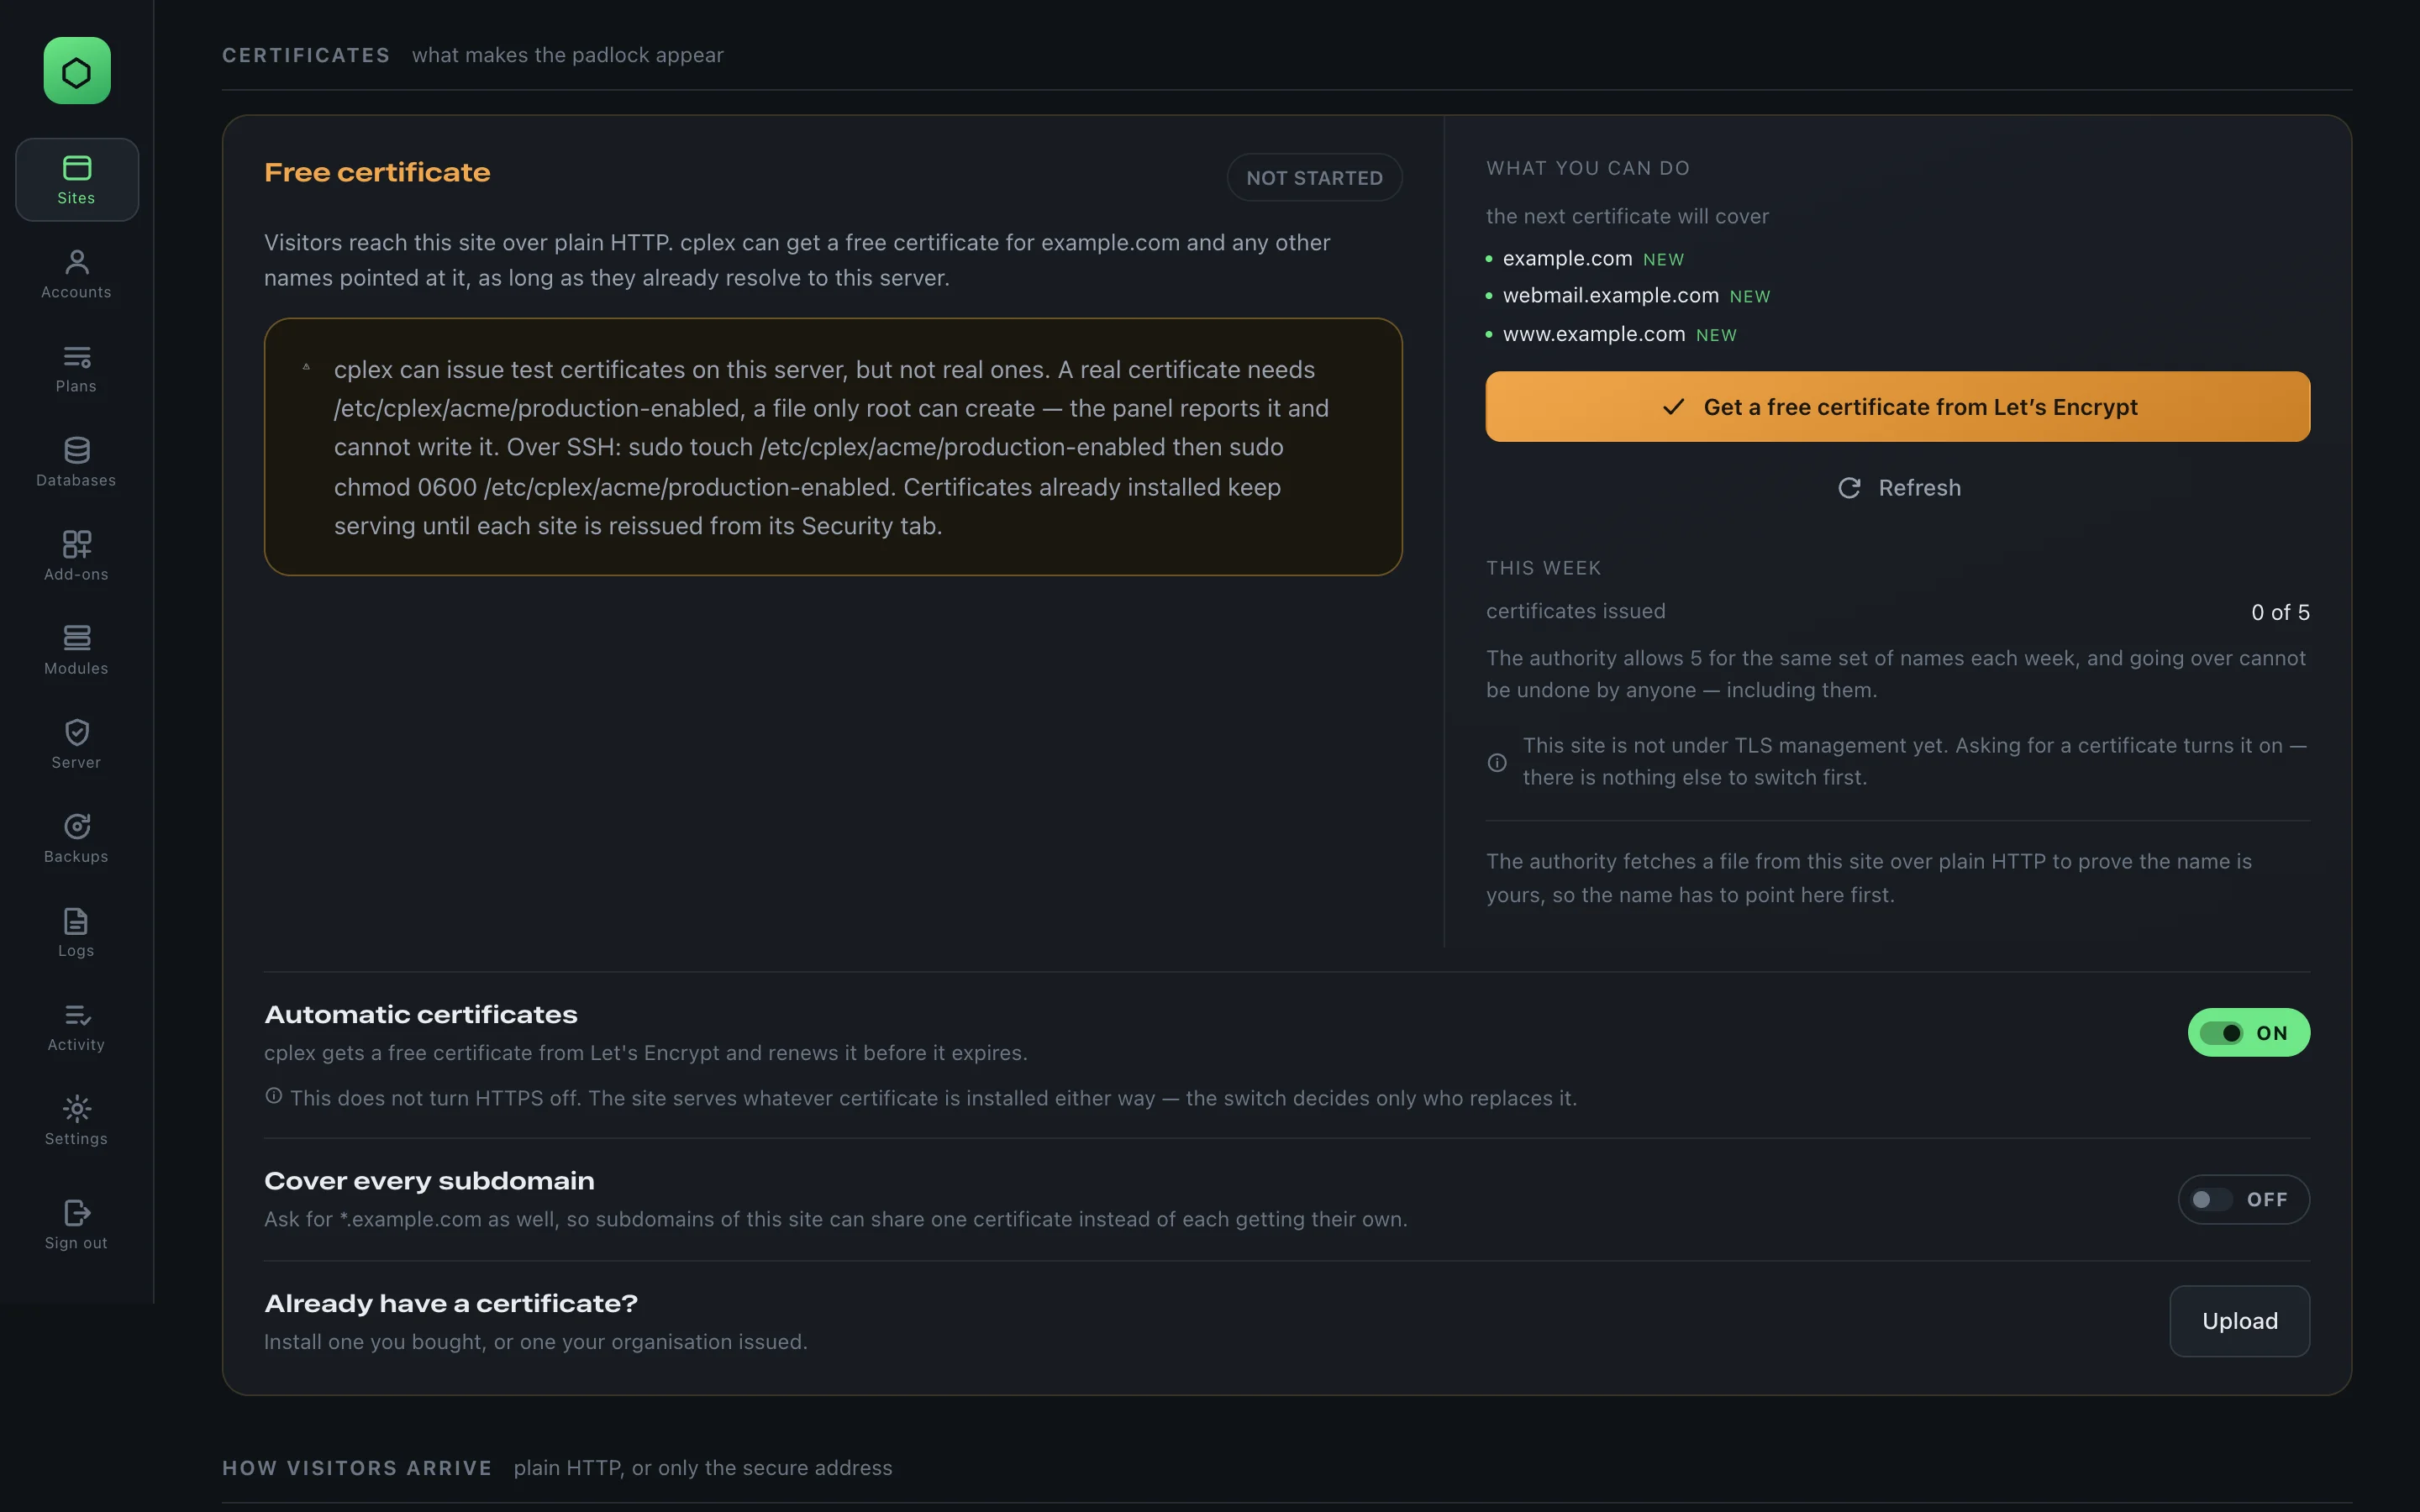The height and width of the screenshot is (1512, 2420).
Task: View the Activity sidebar item
Action: [77, 1026]
